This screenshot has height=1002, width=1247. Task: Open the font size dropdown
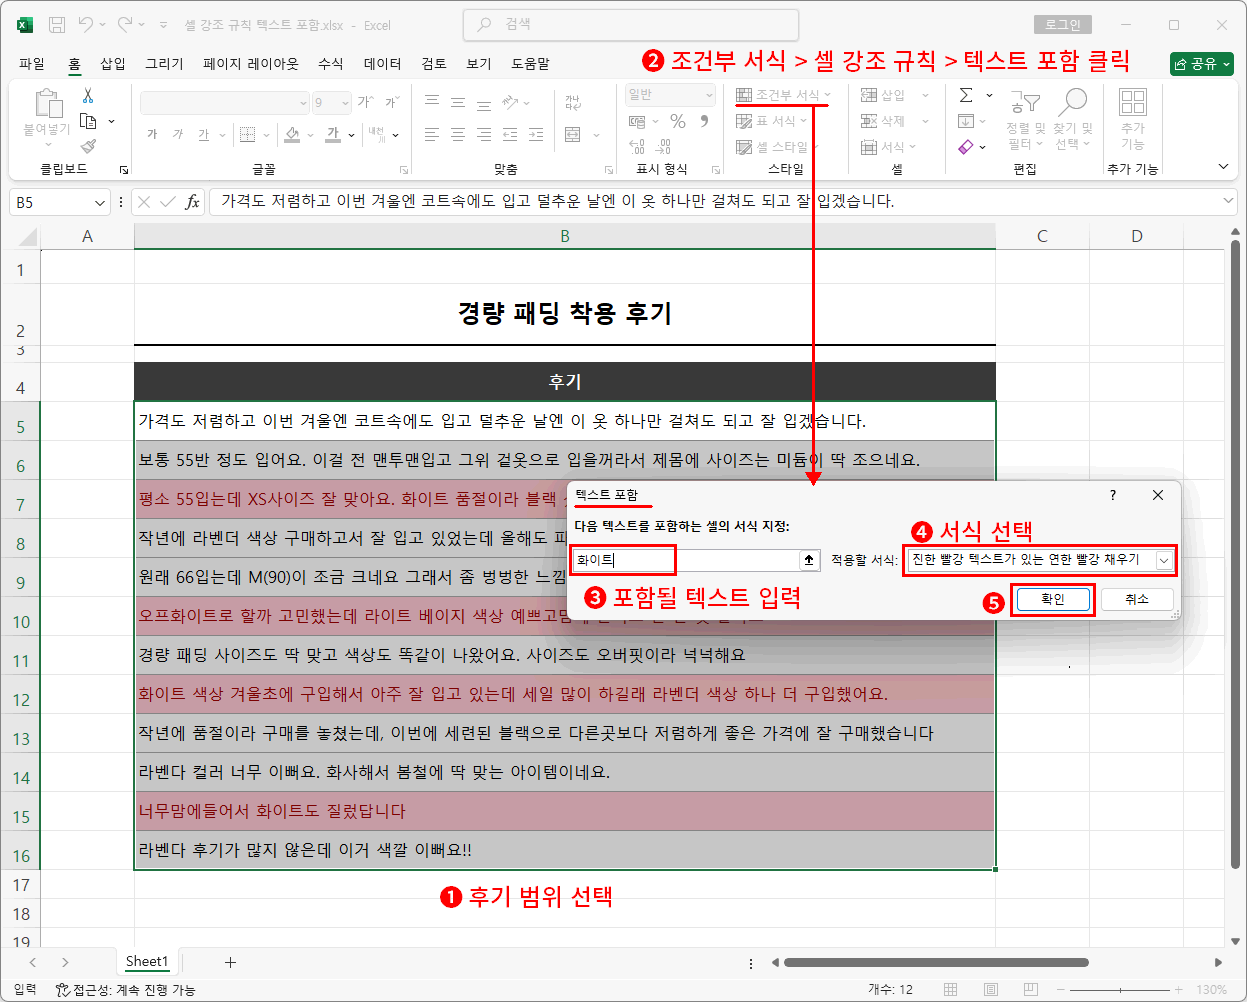tap(345, 102)
